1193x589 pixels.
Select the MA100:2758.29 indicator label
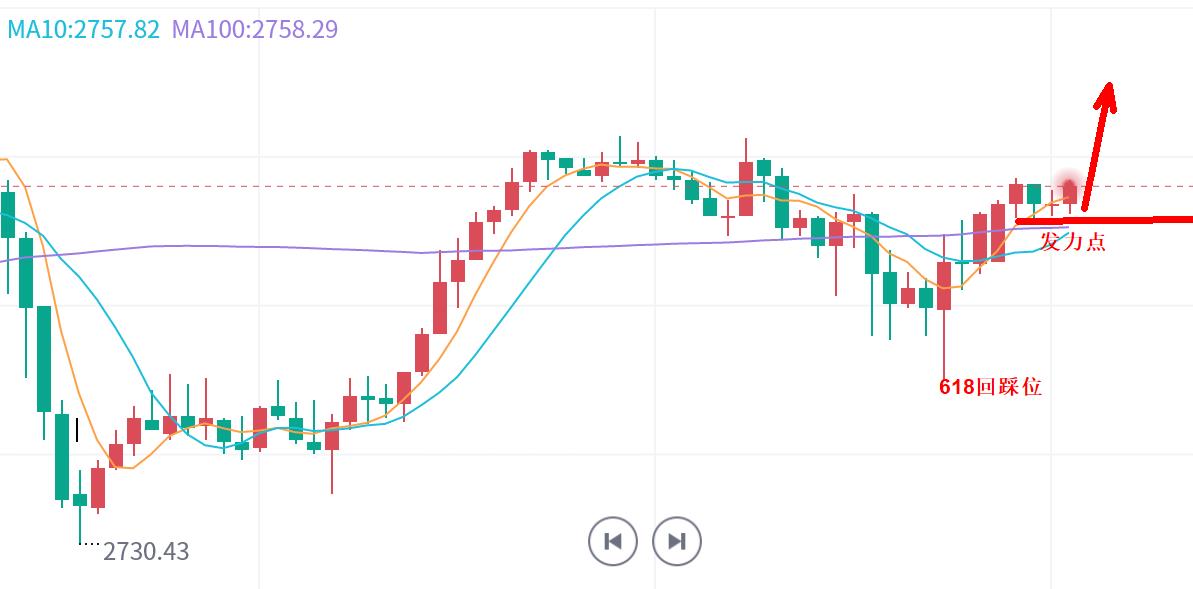(255, 30)
